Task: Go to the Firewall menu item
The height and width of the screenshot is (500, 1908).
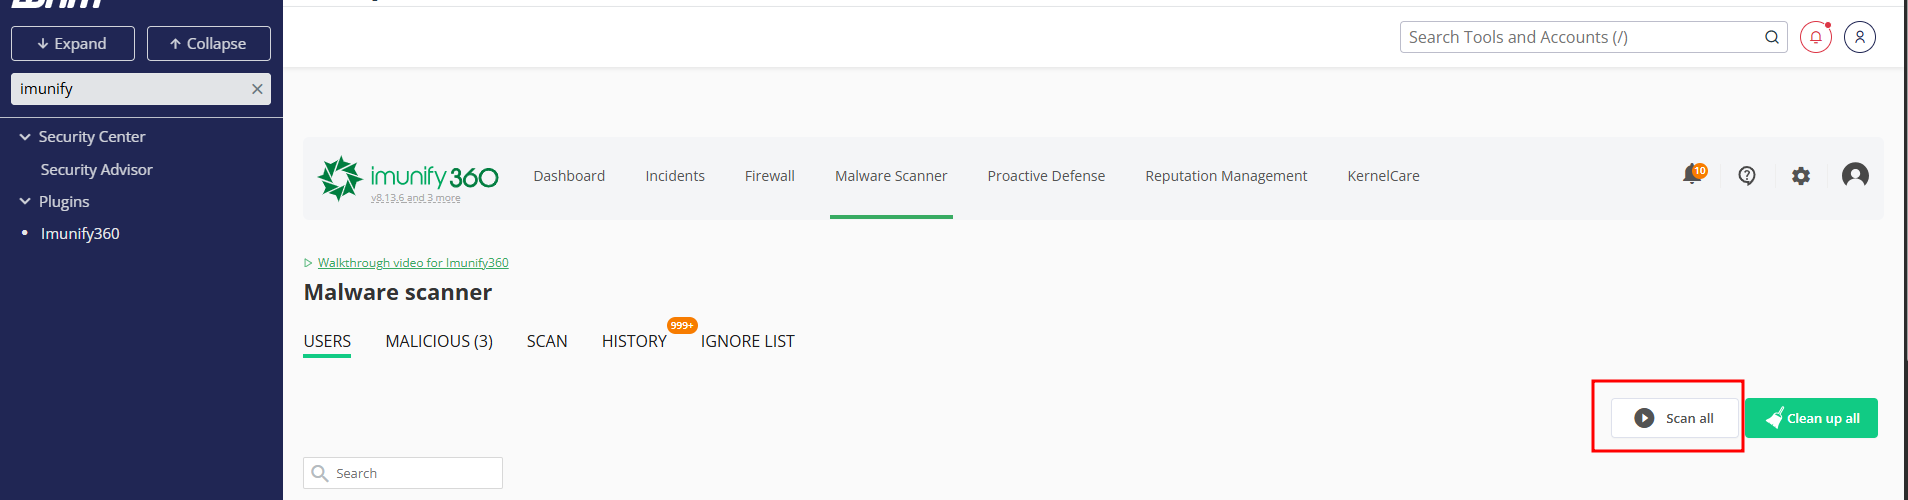Action: (770, 176)
